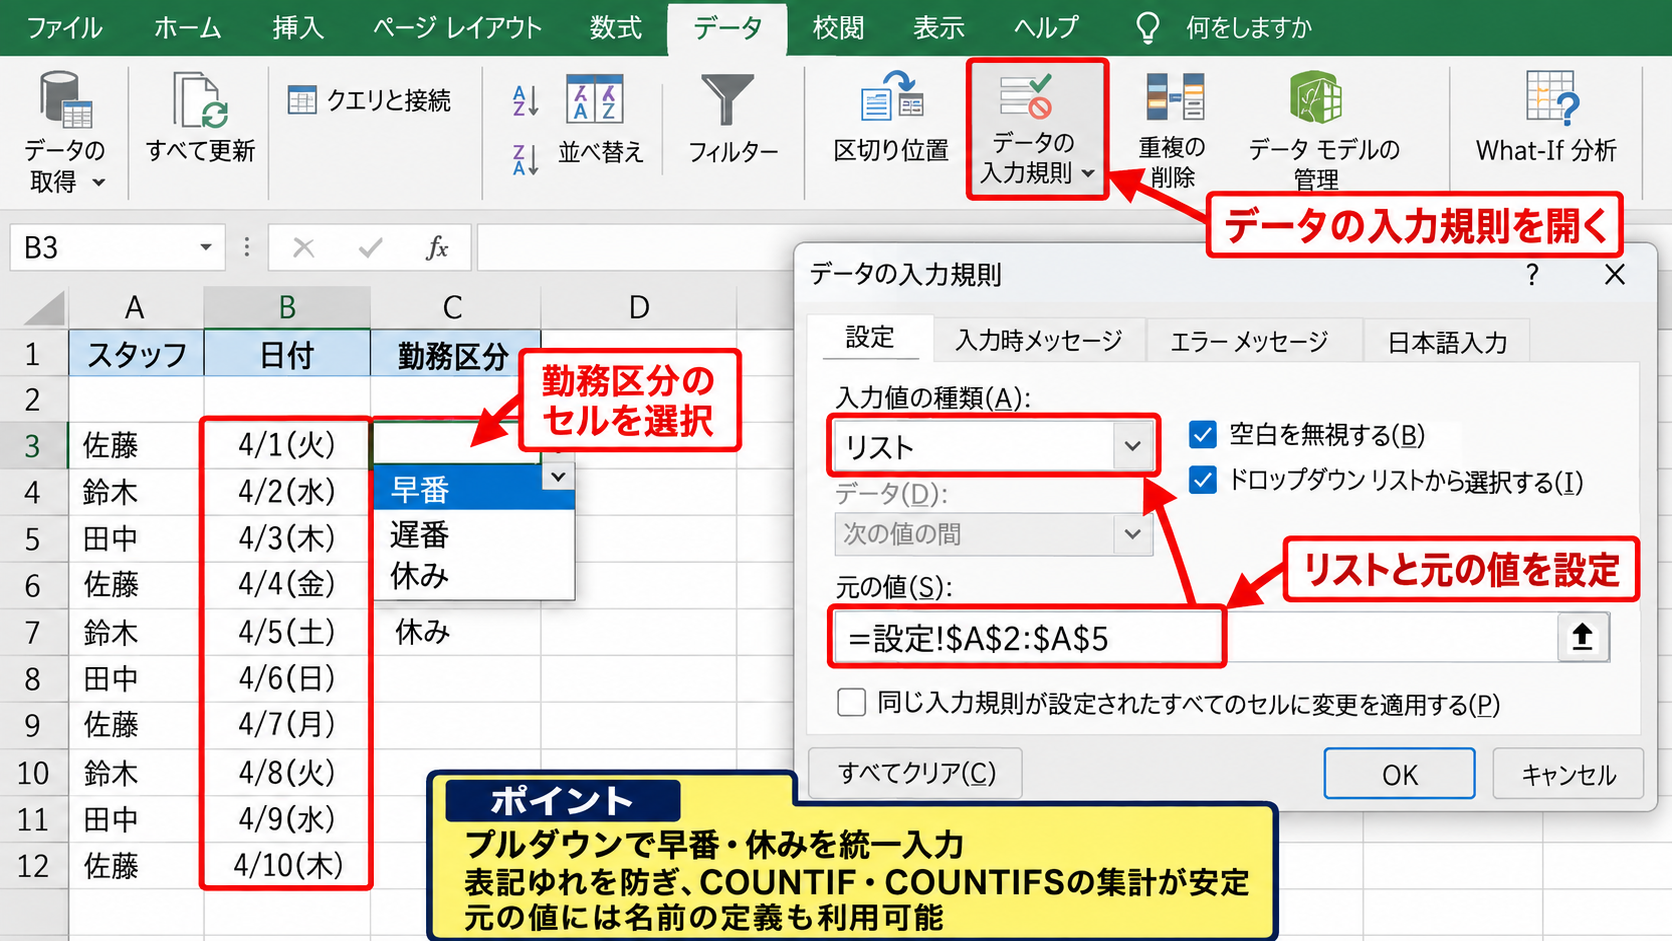
Task: Open the 並べ替え sort dialog
Action: pyautogui.click(x=599, y=120)
